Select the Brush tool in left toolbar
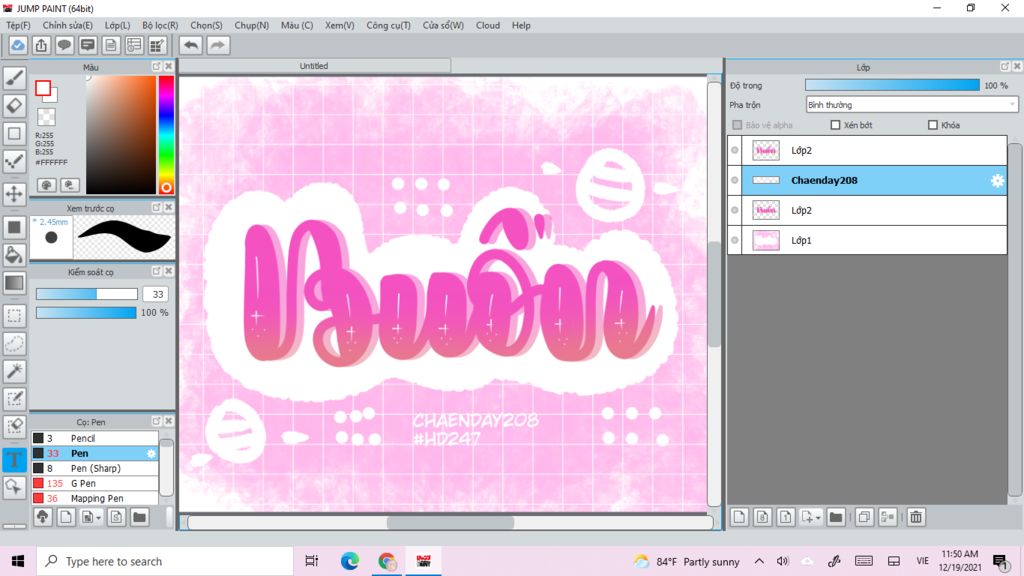 [x=14, y=78]
